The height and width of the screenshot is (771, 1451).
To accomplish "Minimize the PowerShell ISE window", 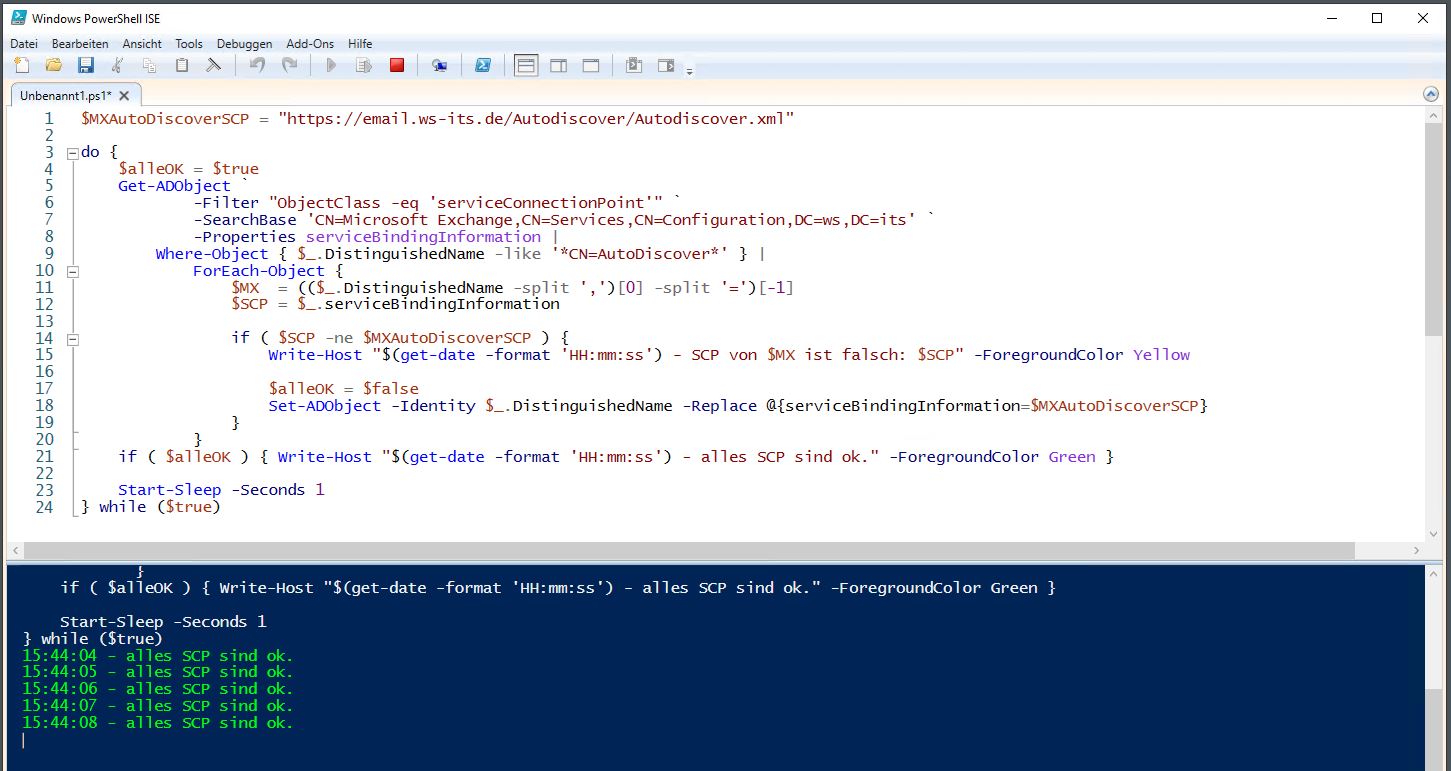I will 1331,18.
